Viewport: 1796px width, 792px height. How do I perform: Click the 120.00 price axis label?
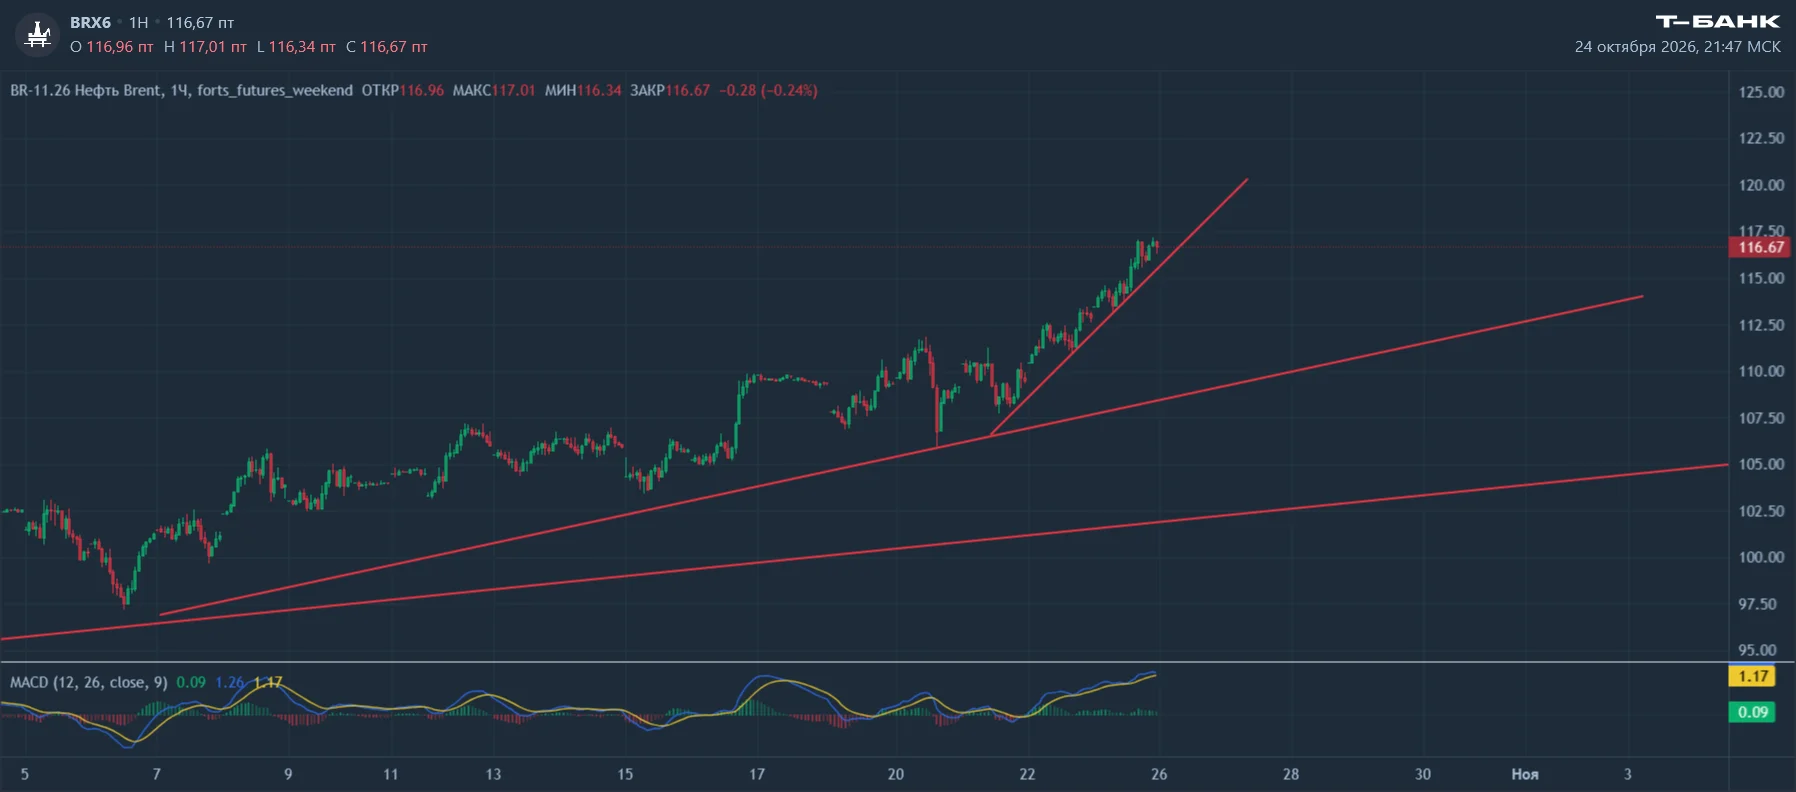click(1761, 185)
